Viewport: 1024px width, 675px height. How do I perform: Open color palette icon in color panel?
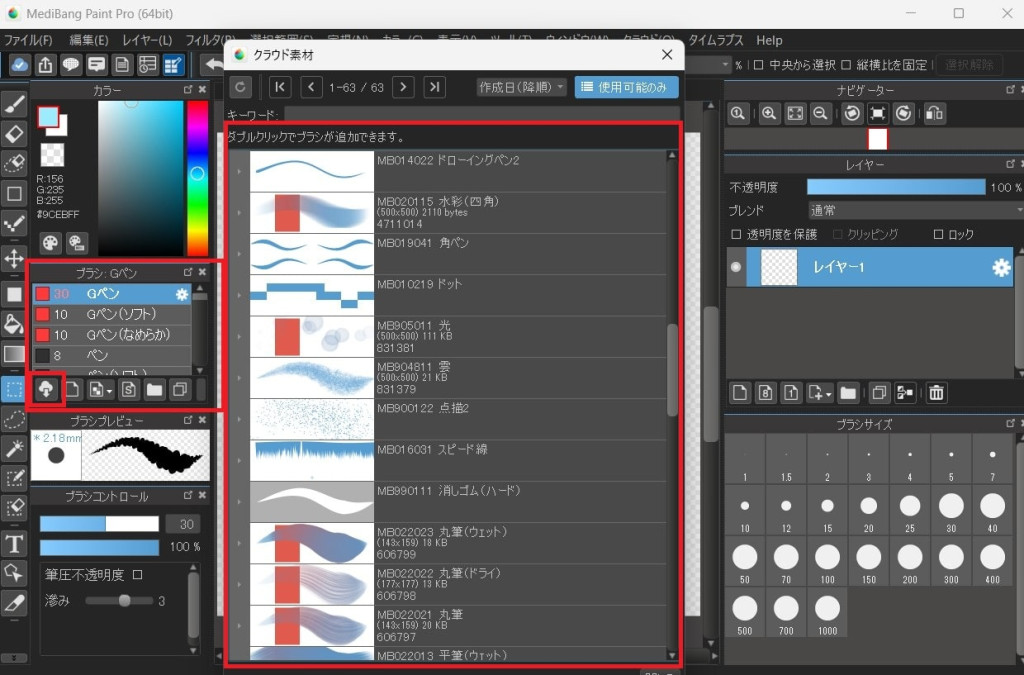coord(50,243)
